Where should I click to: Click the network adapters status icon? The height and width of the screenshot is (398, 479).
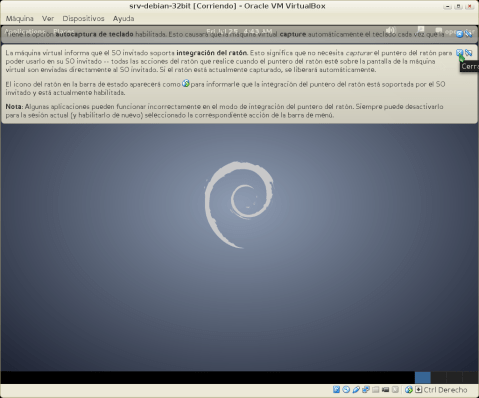[366, 389]
